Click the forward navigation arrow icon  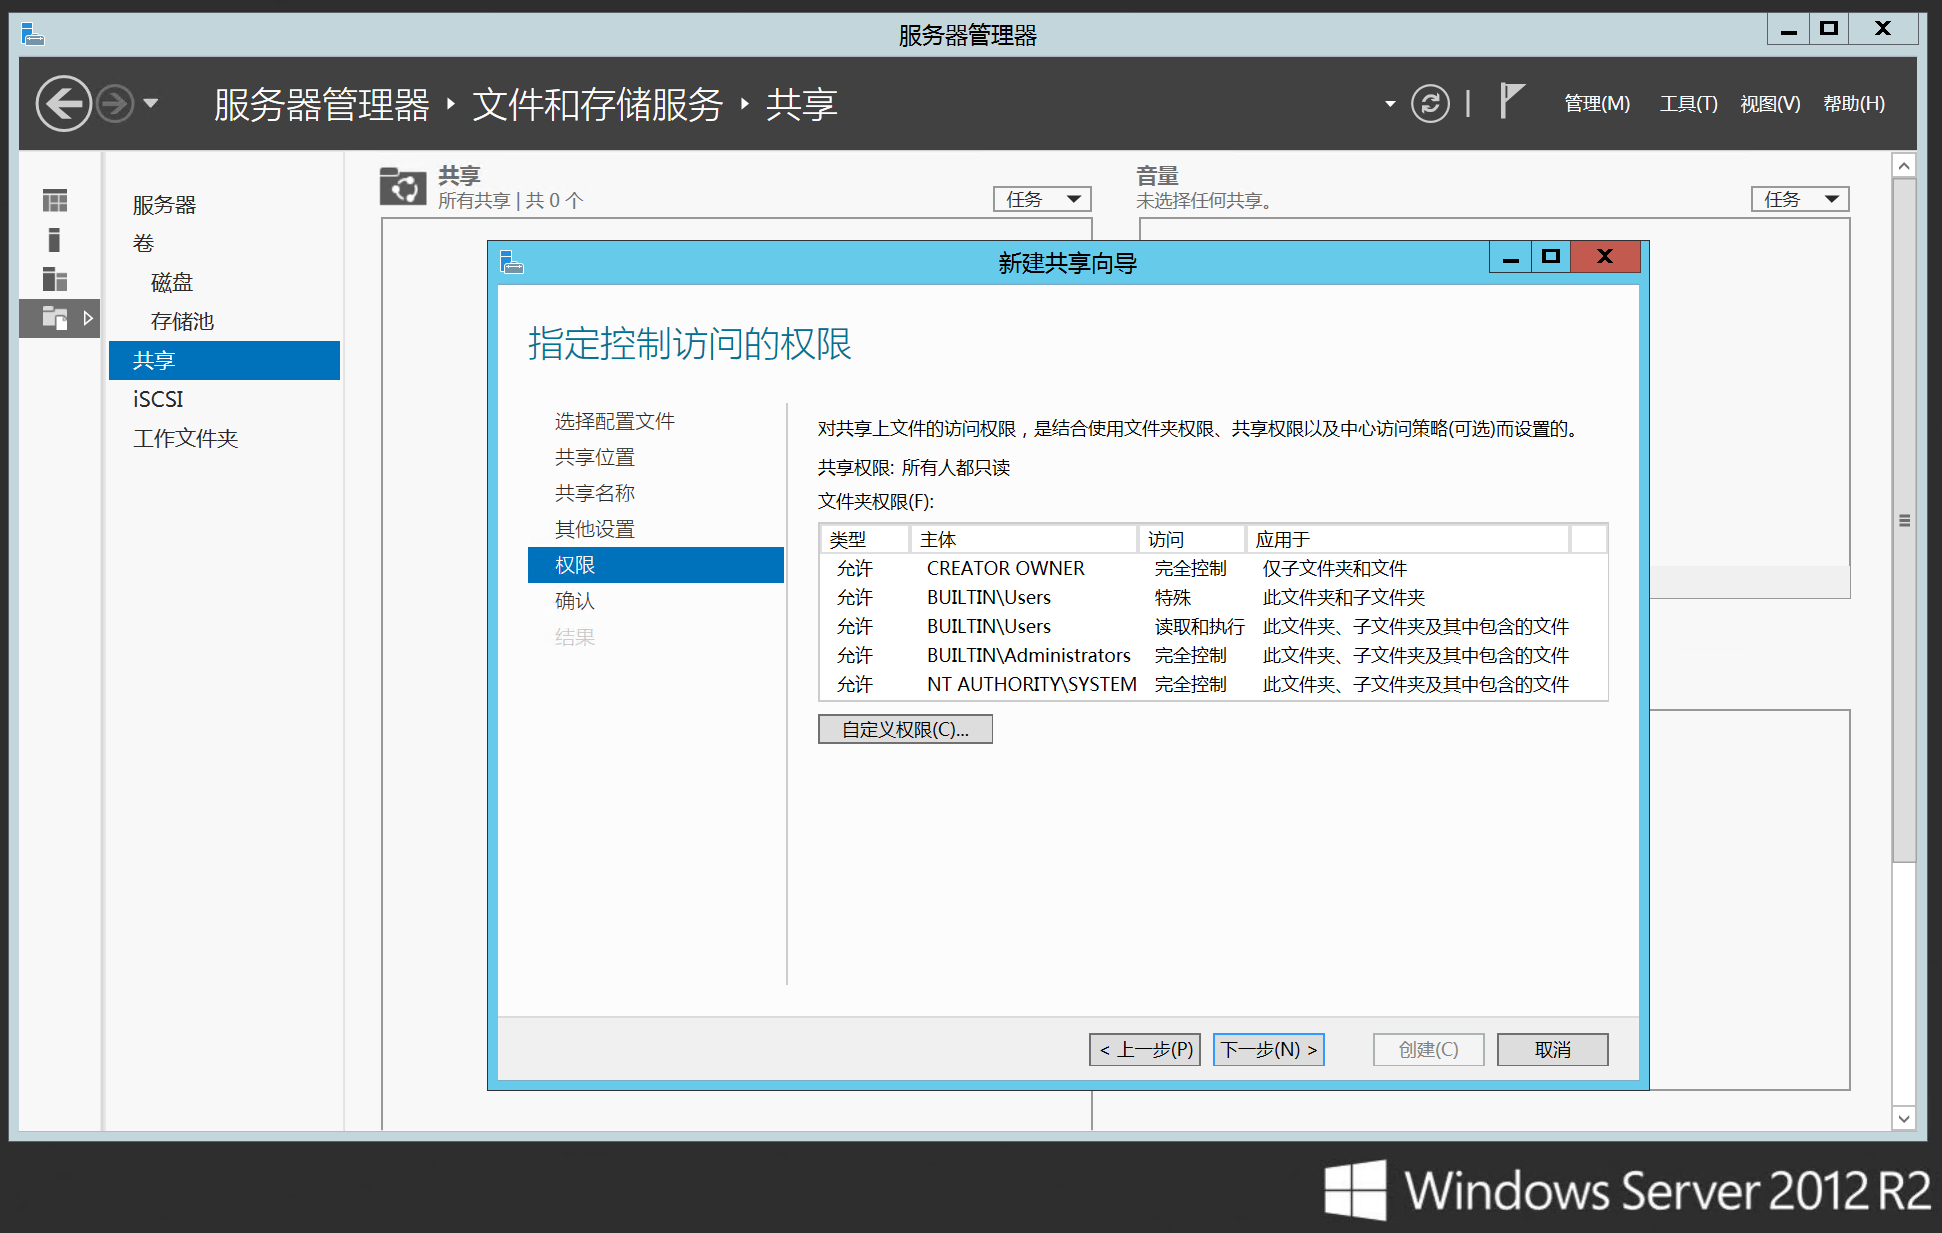click(116, 103)
